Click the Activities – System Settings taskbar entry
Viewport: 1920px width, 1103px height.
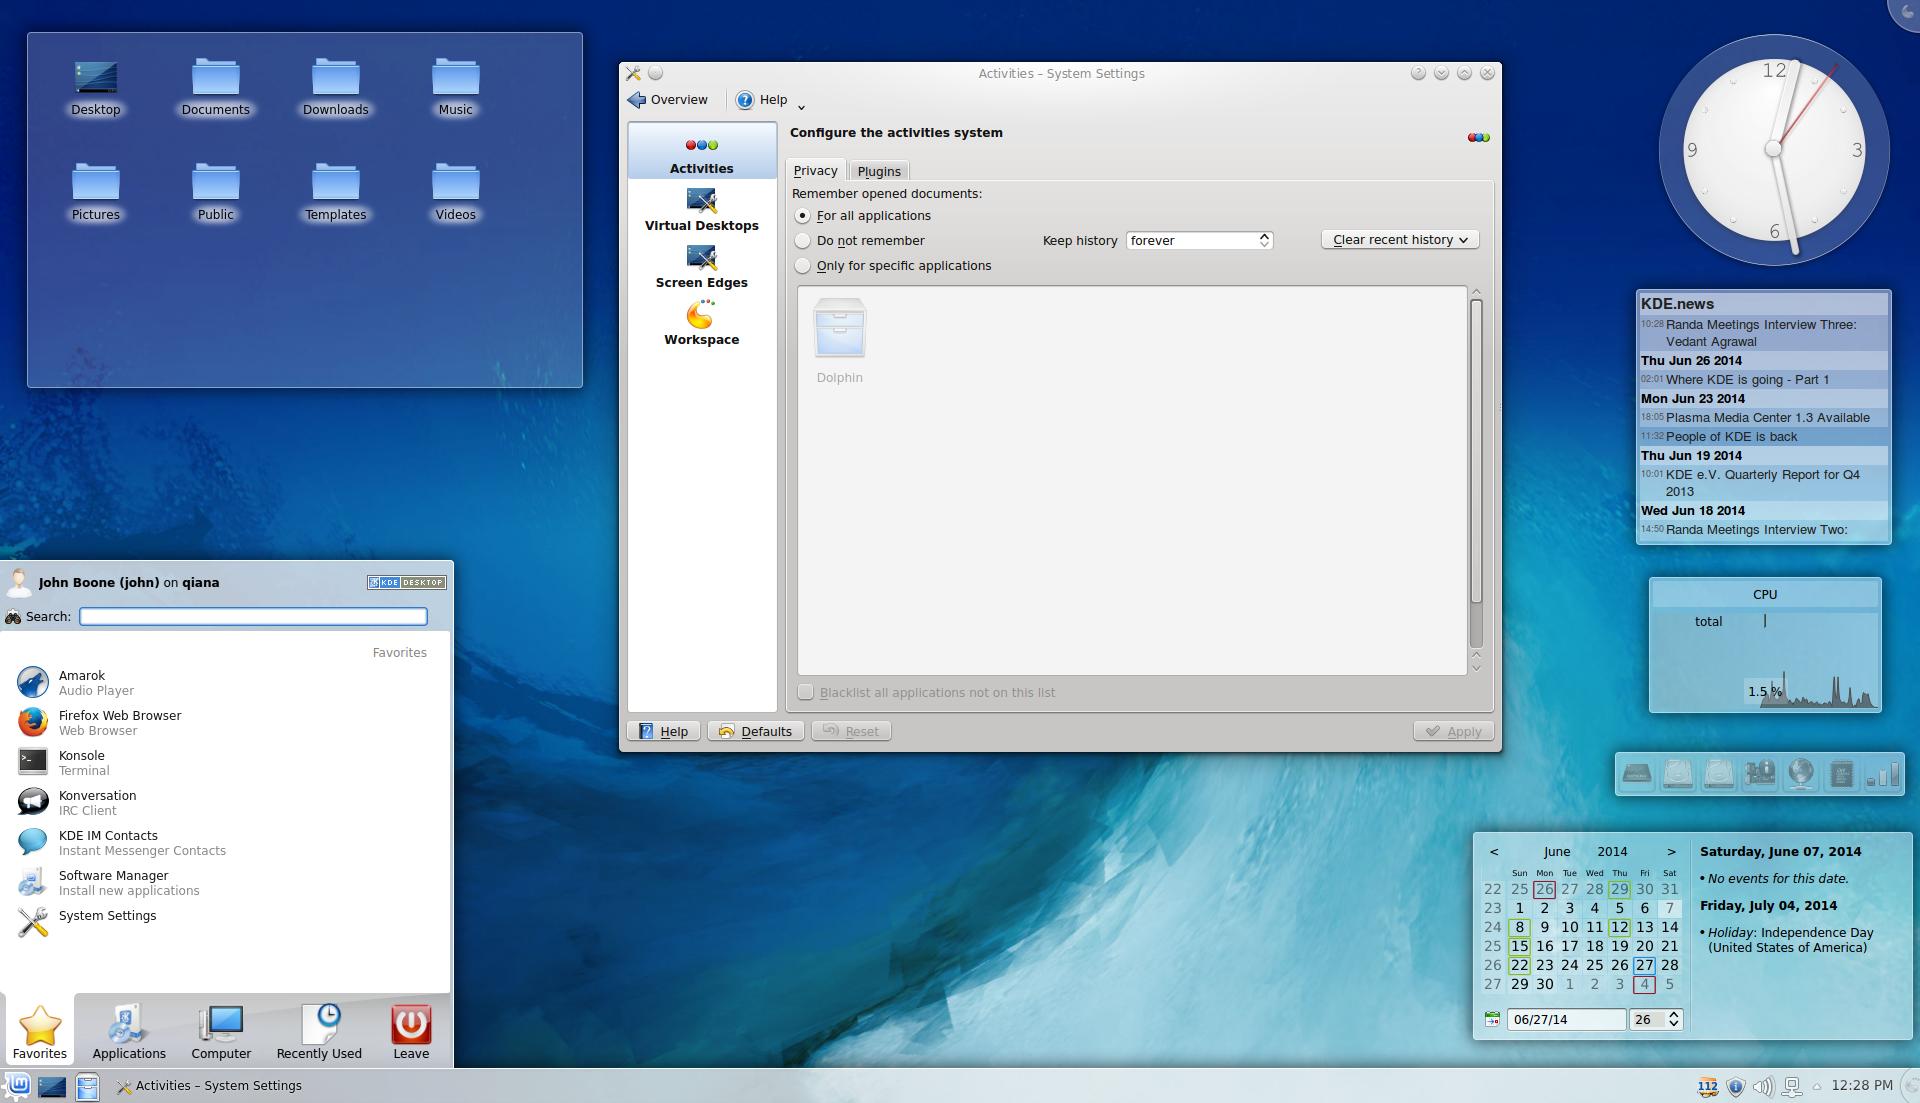210,1086
